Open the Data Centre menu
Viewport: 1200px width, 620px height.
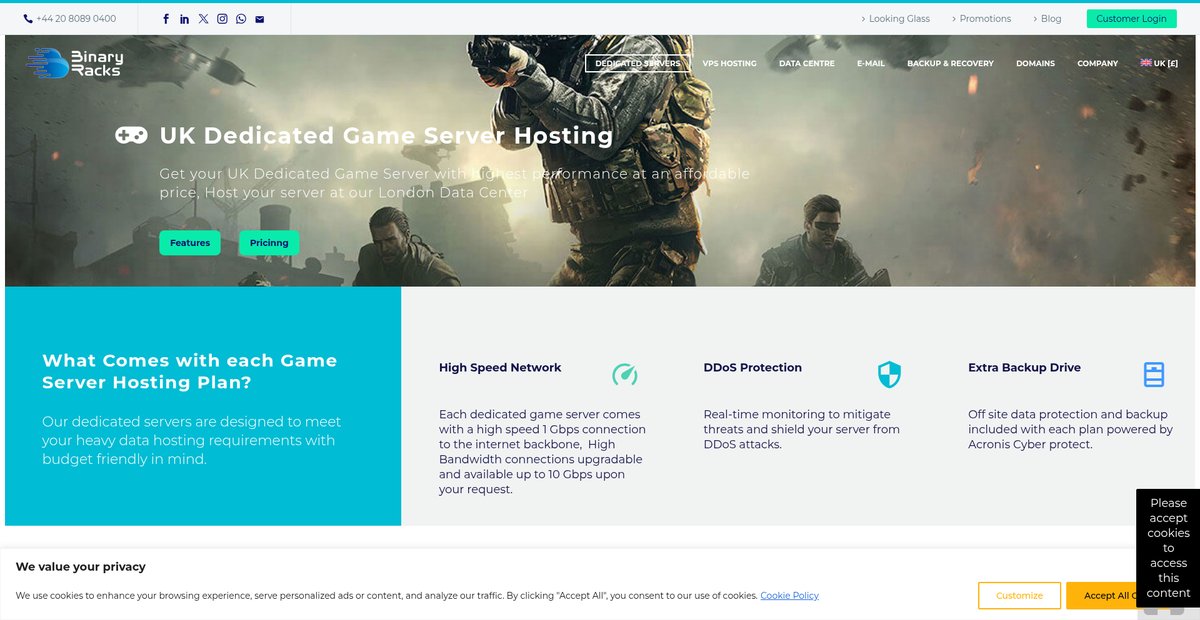coord(807,64)
